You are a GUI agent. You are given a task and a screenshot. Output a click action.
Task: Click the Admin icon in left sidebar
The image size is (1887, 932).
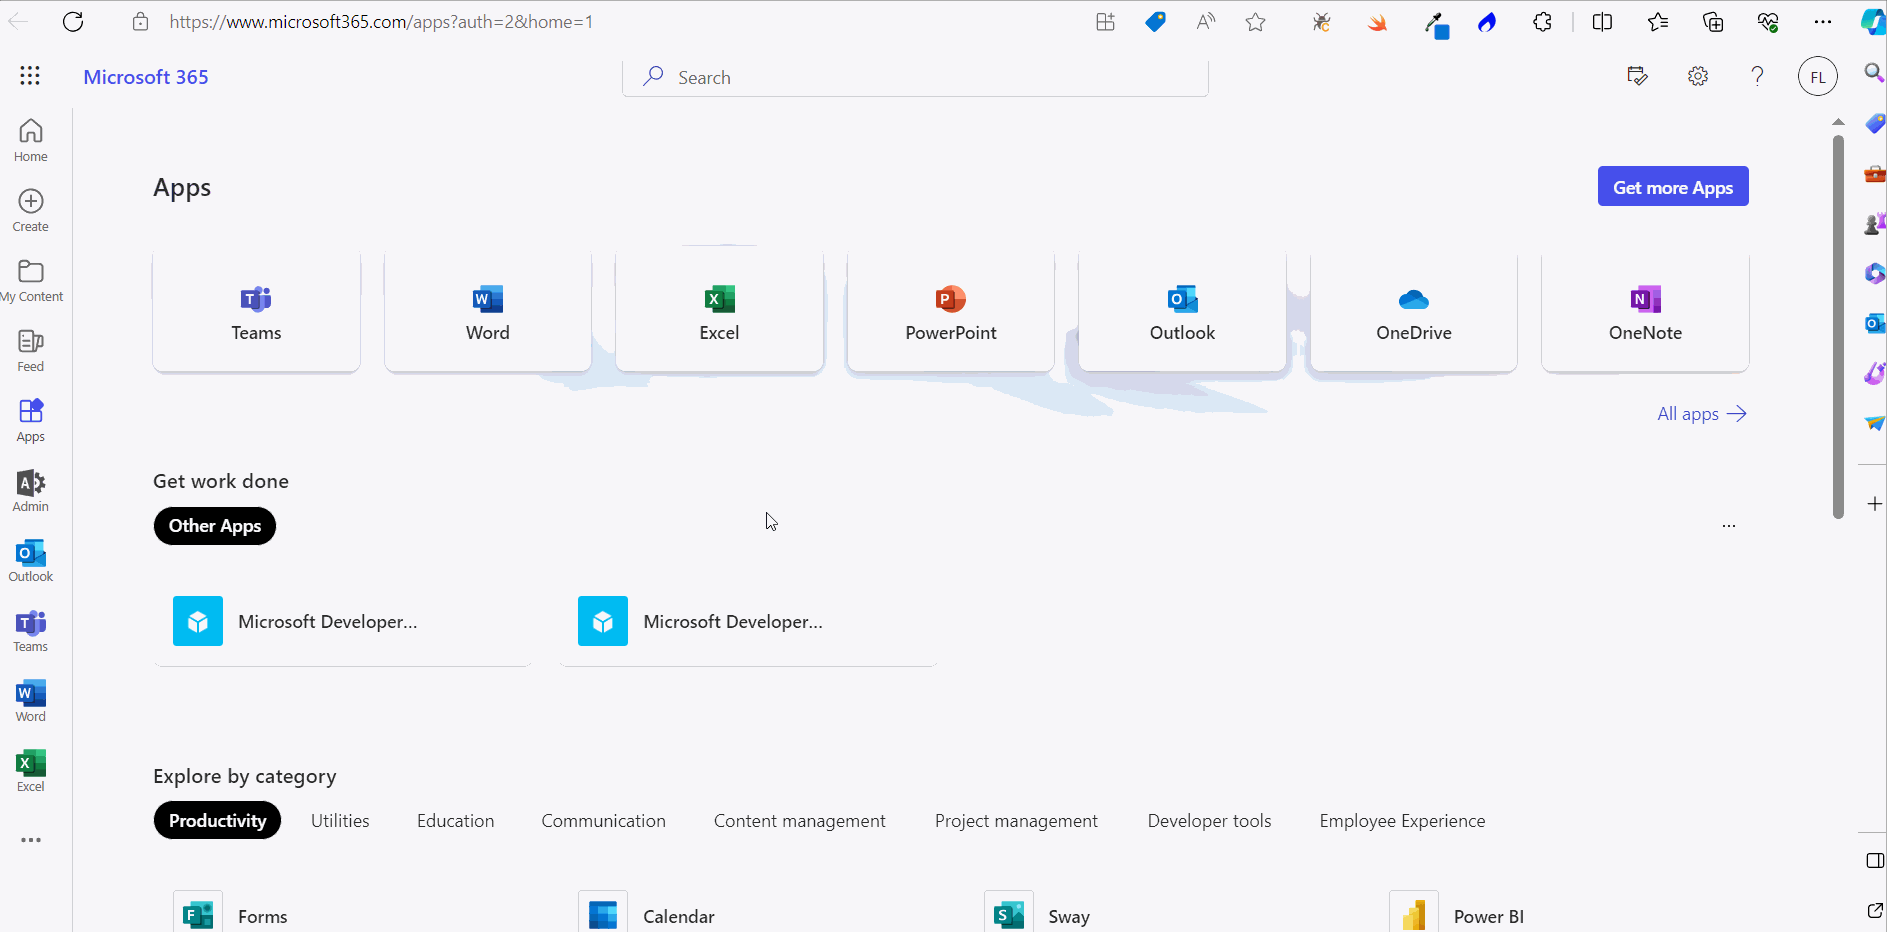[31, 491]
